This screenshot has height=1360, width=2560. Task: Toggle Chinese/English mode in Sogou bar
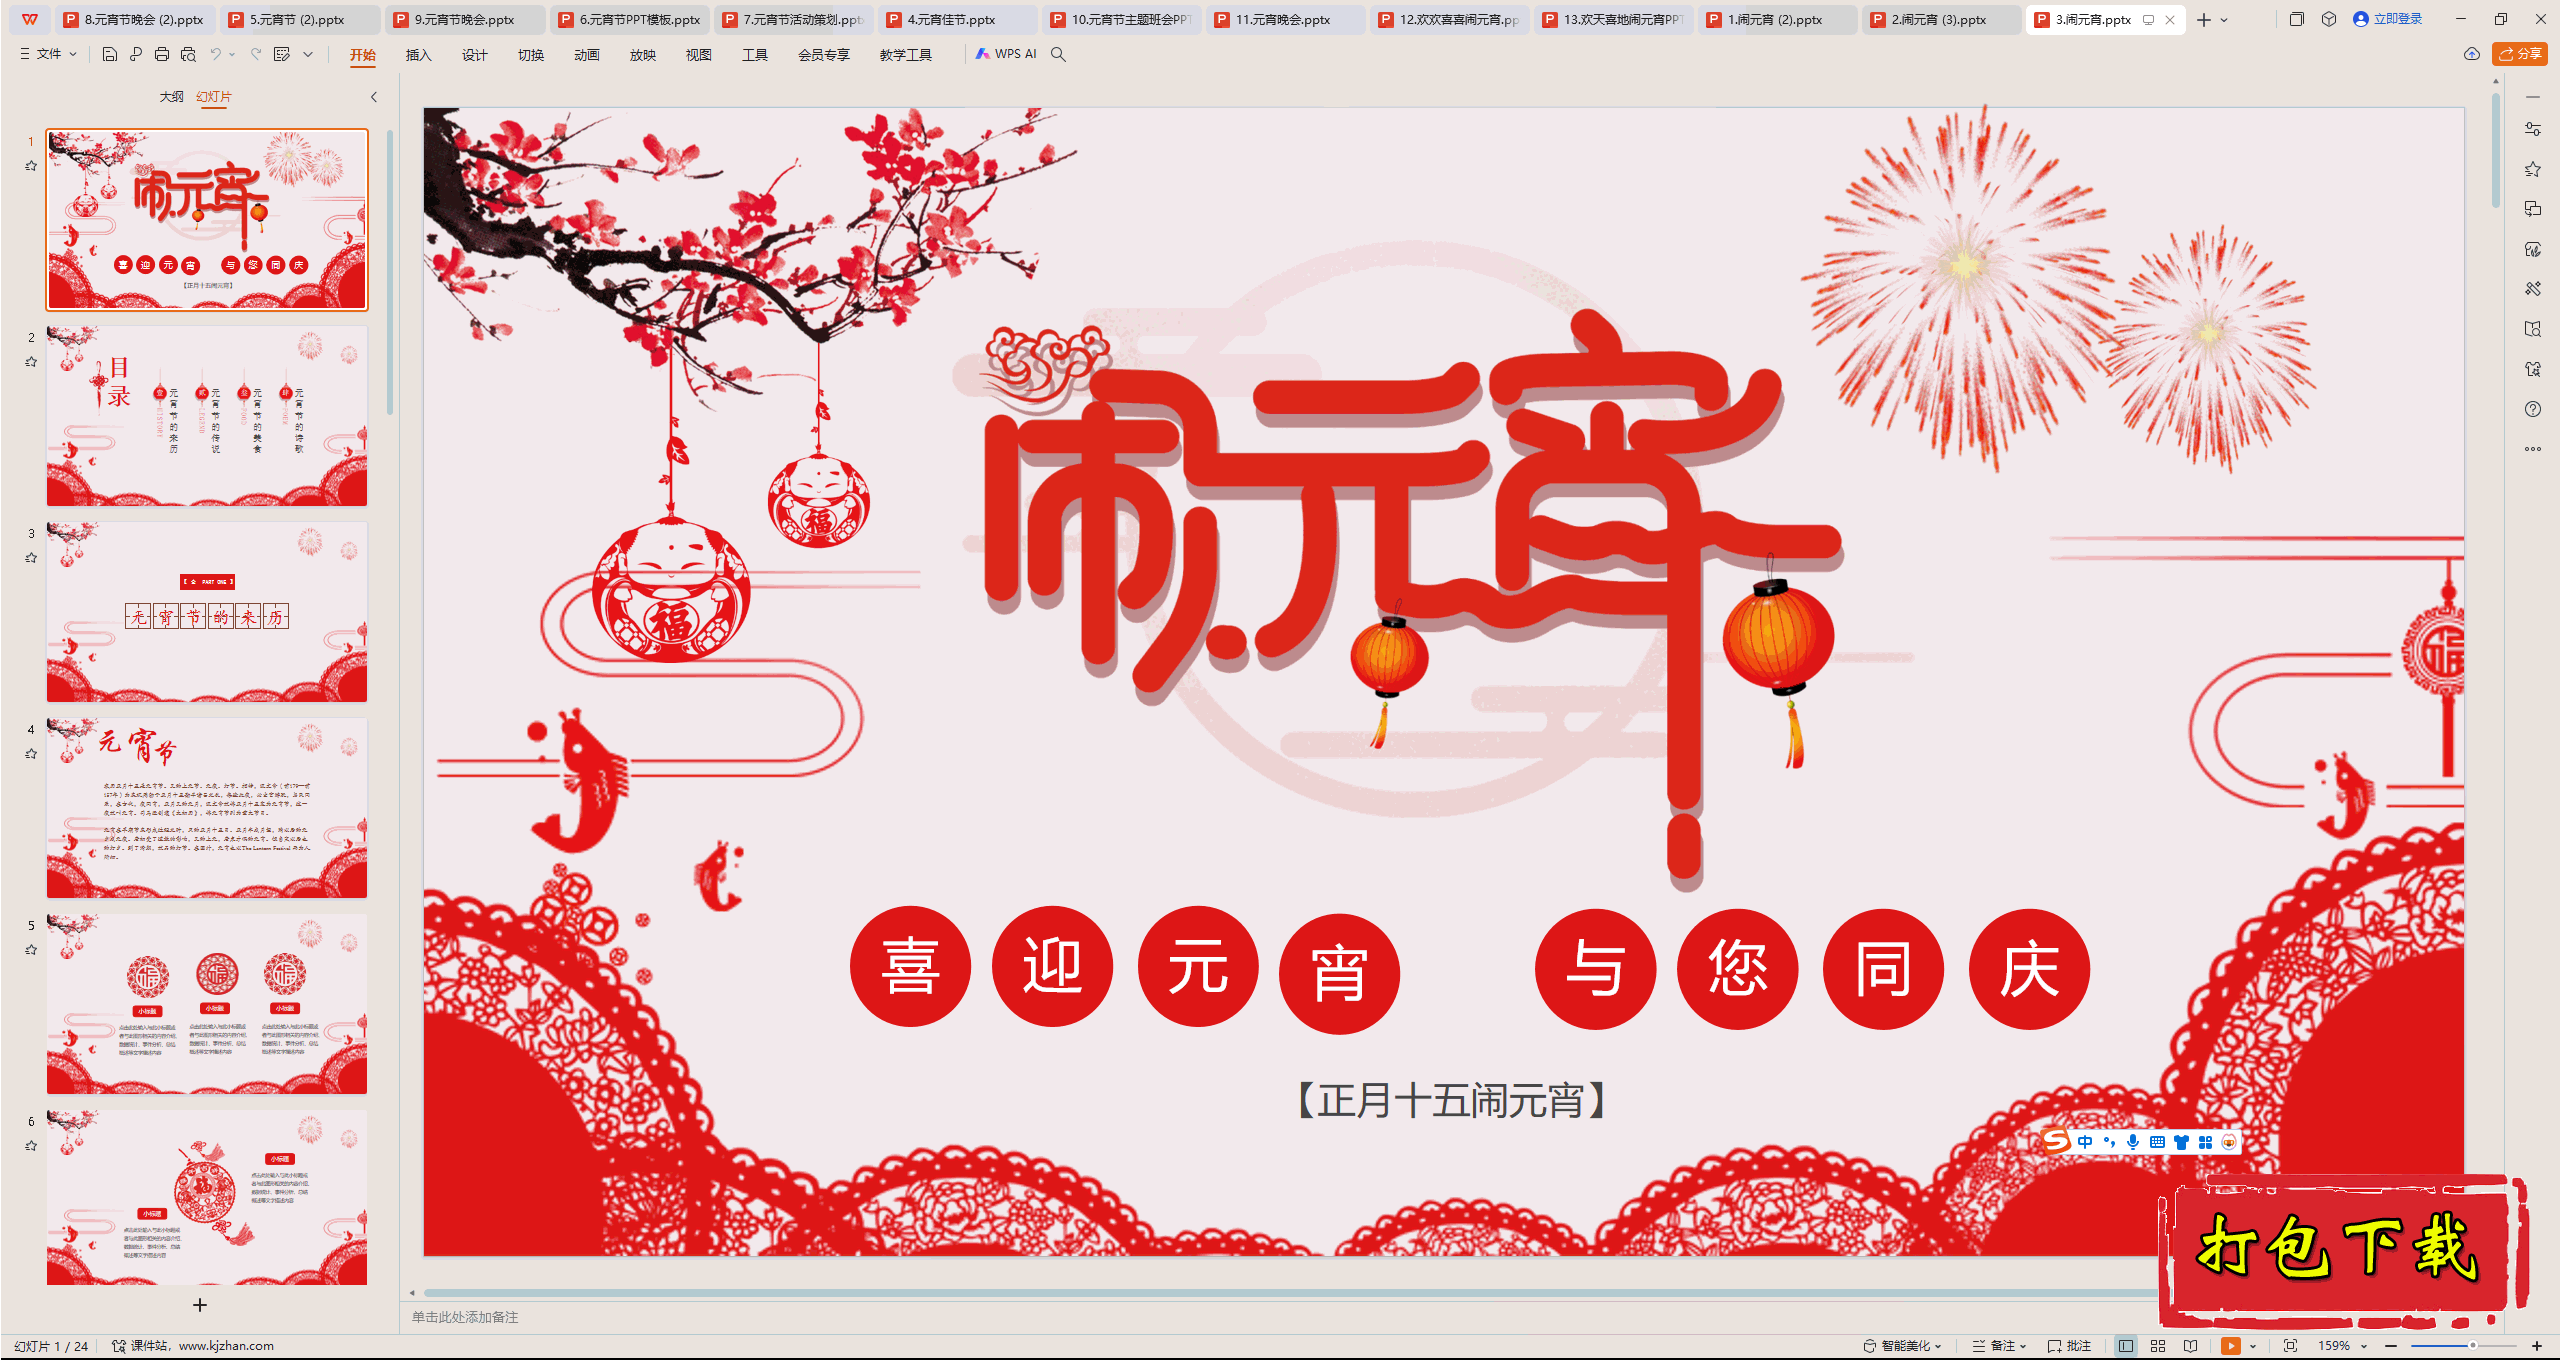pyautogui.click(x=2085, y=1142)
